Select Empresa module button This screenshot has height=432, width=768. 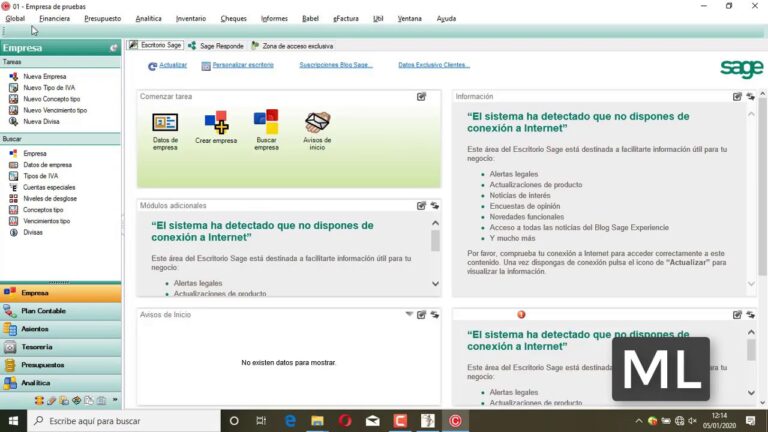point(61,293)
